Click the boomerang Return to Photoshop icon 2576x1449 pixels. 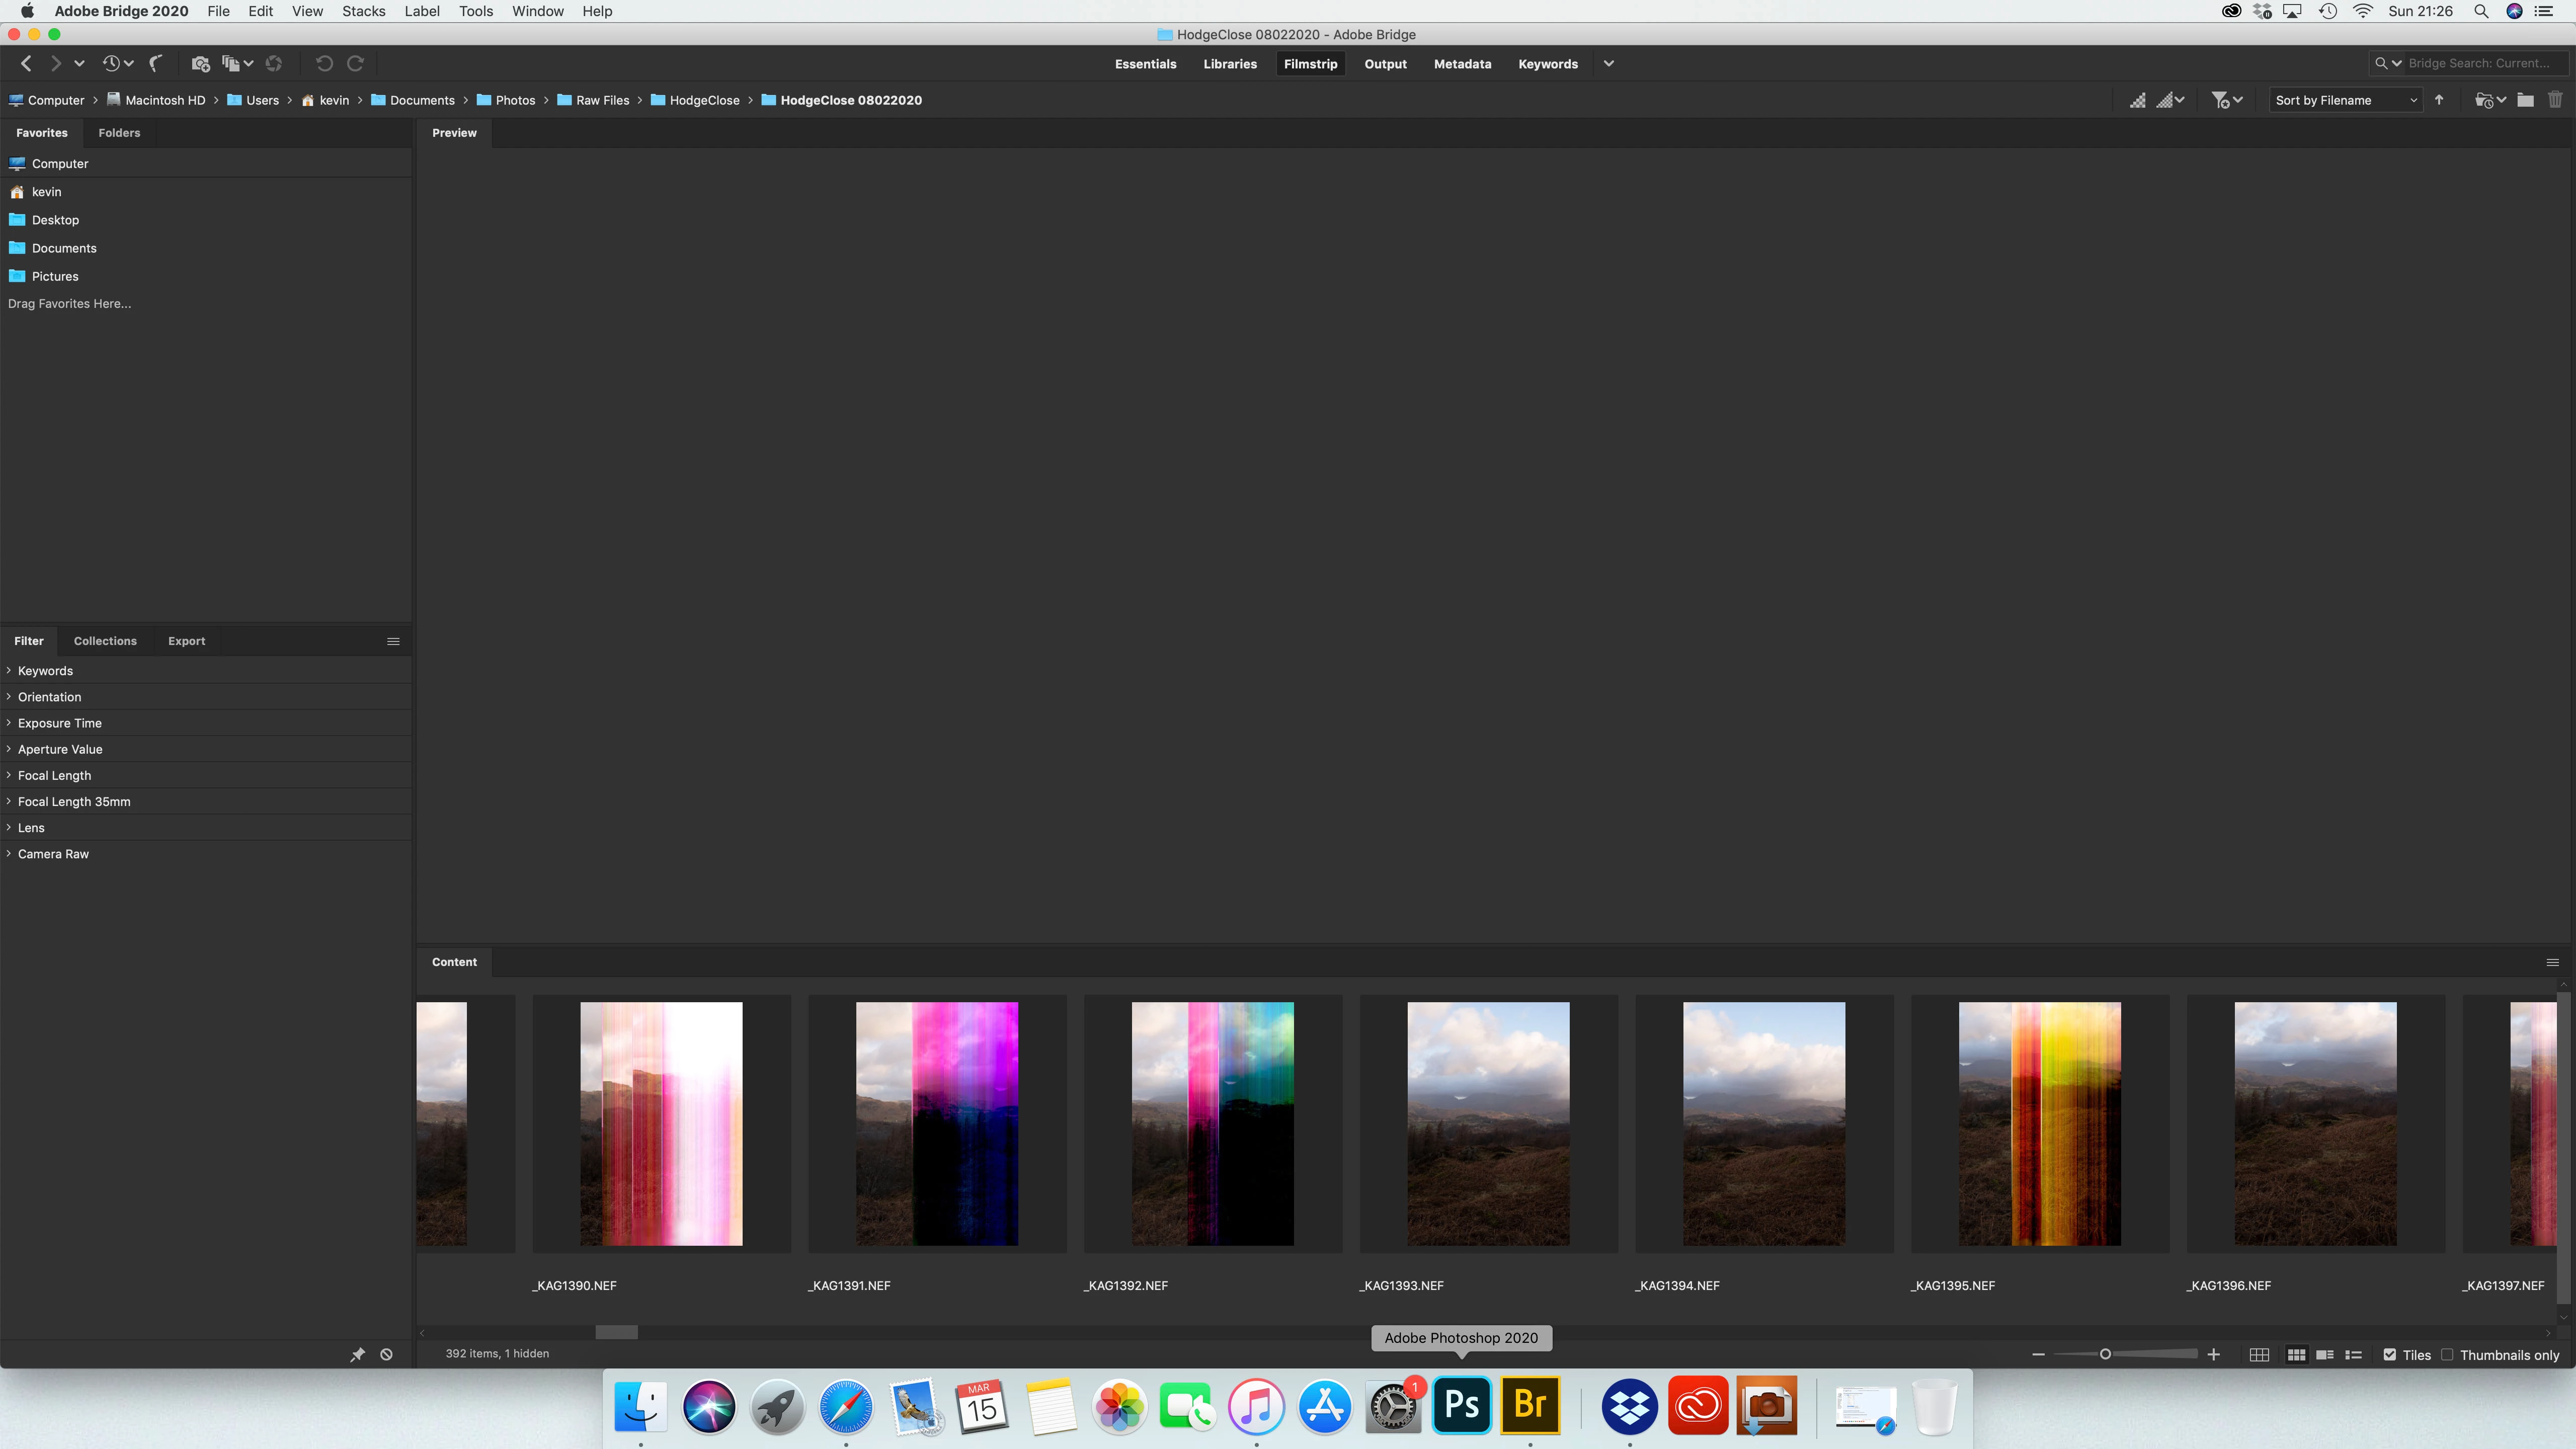tap(156, 64)
